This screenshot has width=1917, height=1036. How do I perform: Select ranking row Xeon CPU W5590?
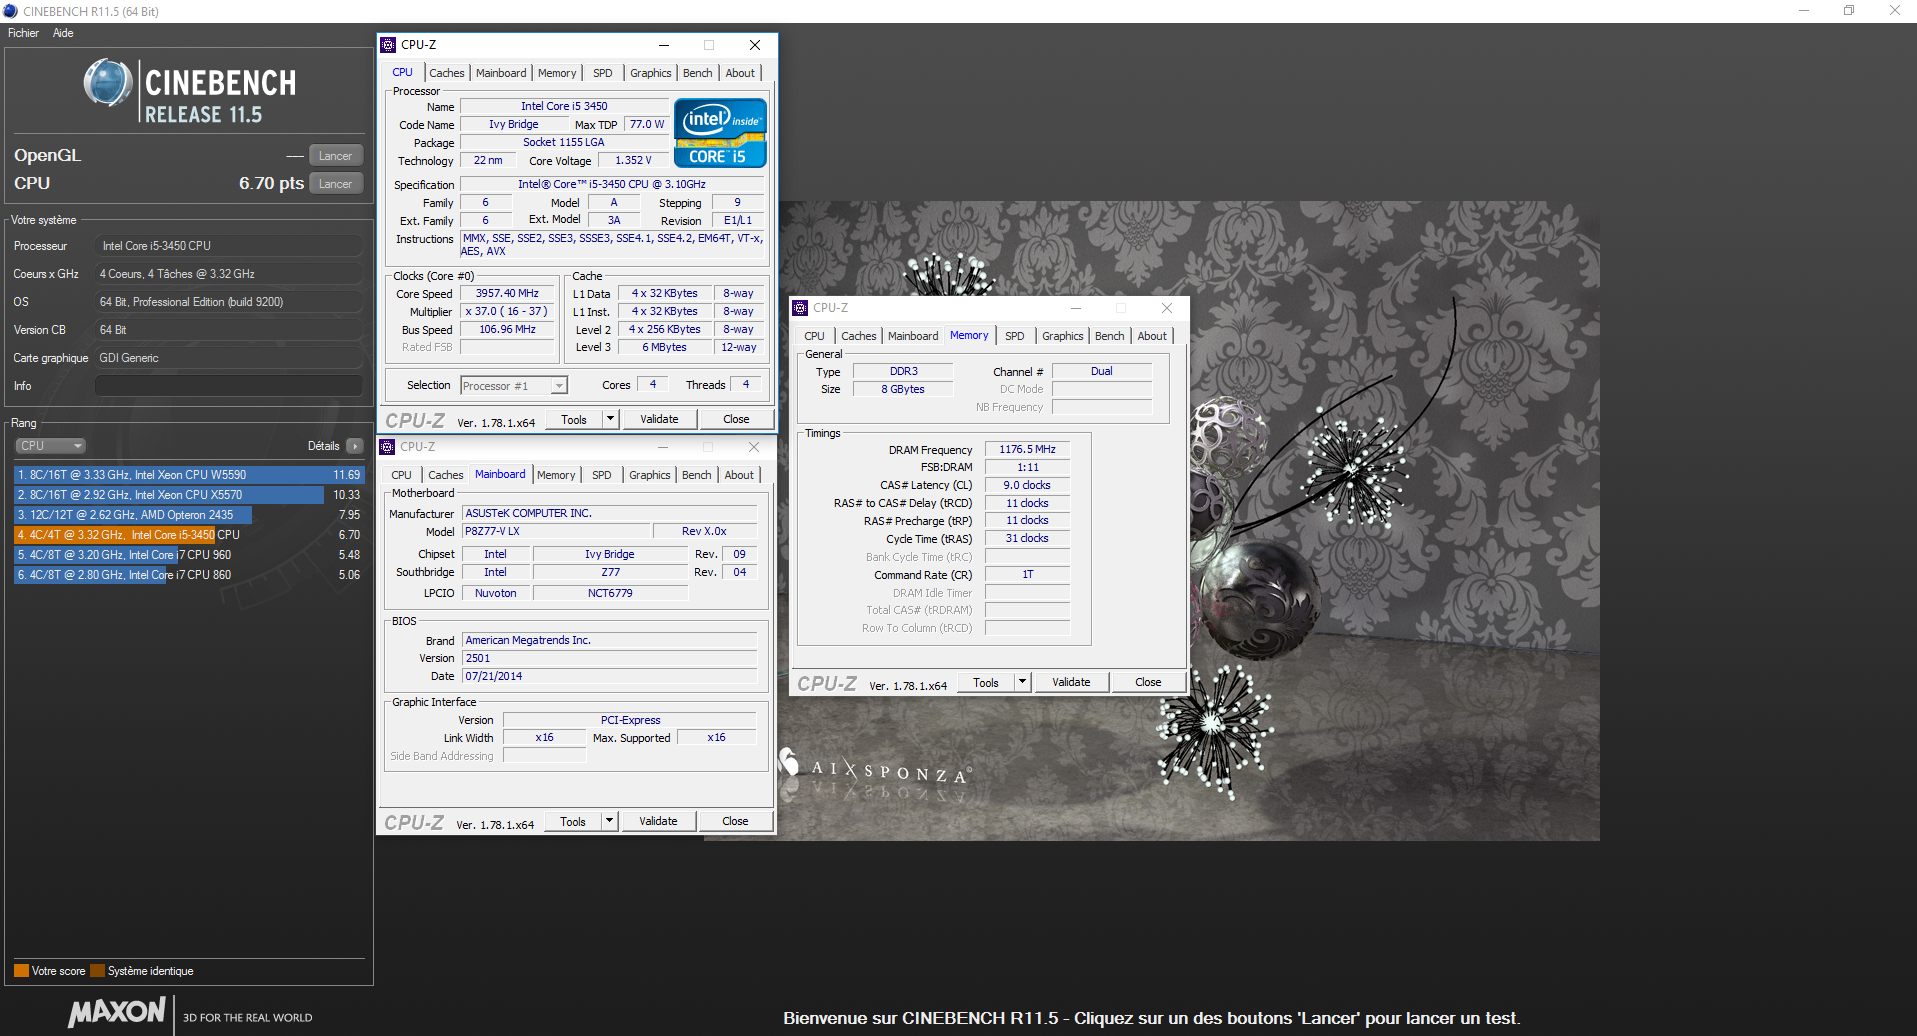click(x=189, y=475)
